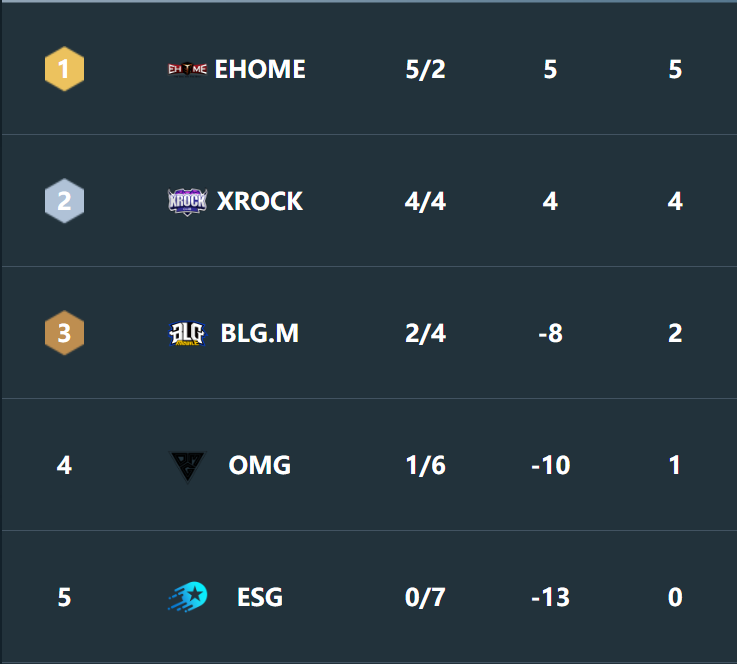Image resolution: width=737 pixels, height=664 pixels.
Task: Click the gold rank 1 hexagon badge
Action: pyautogui.click(x=64, y=69)
